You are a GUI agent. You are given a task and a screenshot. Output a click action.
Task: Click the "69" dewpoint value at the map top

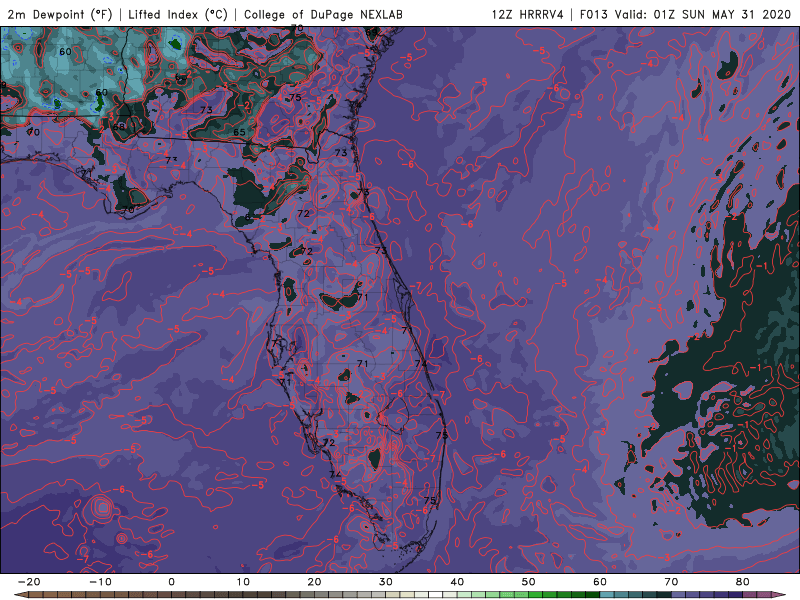[371, 32]
